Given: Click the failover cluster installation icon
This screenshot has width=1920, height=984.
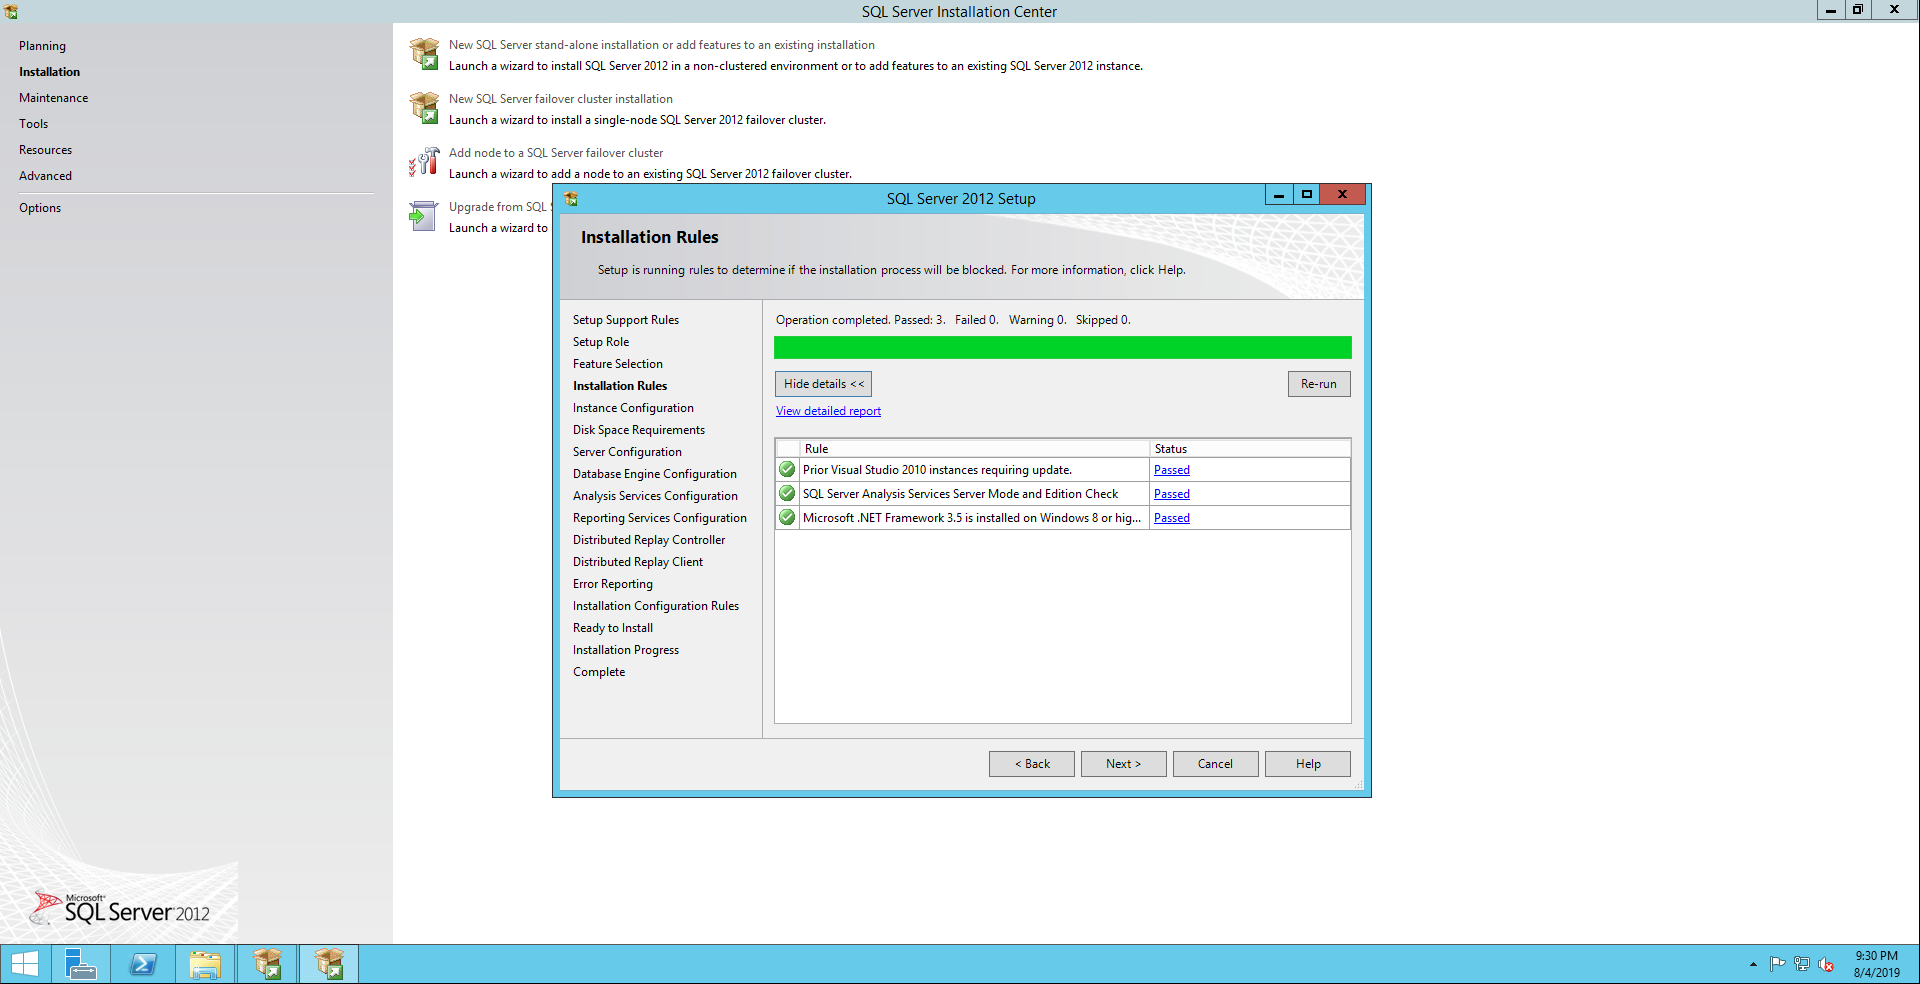Looking at the screenshot, I should coord(424,108).
